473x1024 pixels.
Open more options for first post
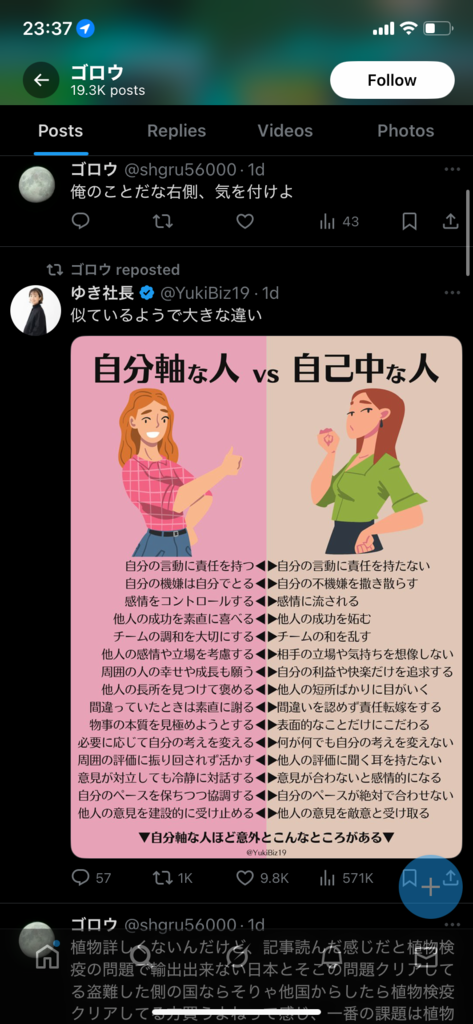[452, 170]
